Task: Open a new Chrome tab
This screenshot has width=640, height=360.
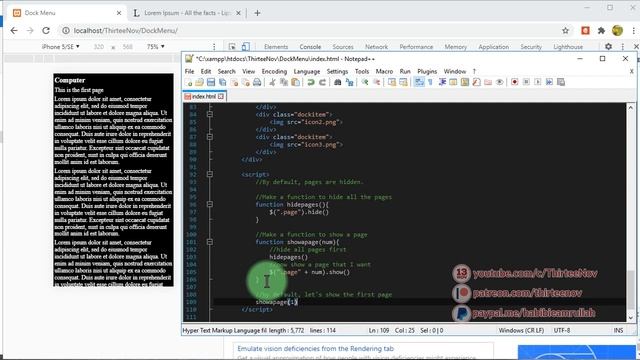Action: pos(257,13)
